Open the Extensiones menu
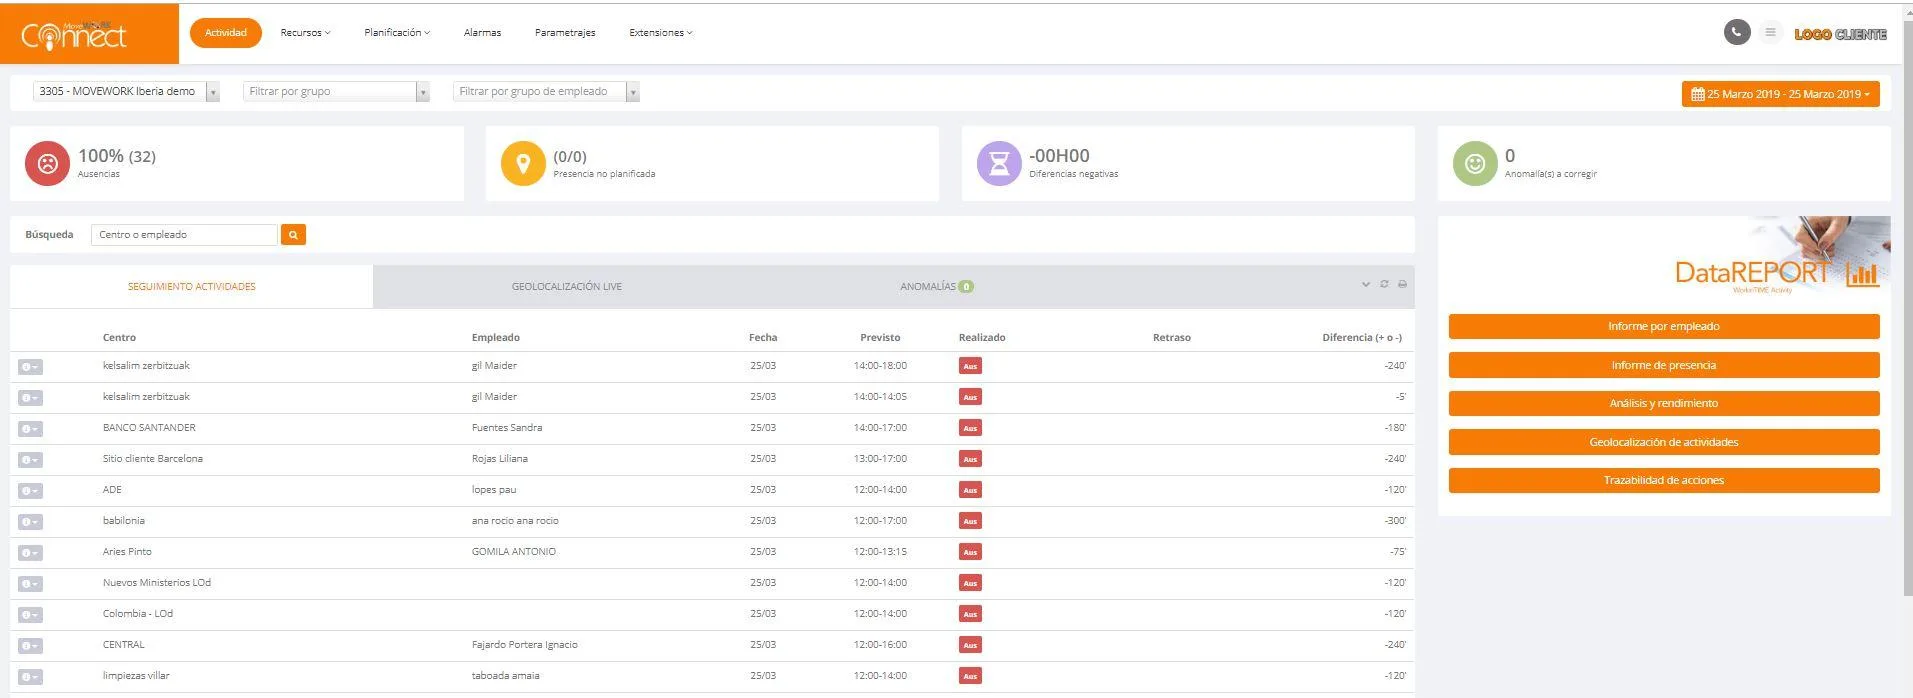Image resolution: width=1913 pixels, height=698 pixels. 660,33
